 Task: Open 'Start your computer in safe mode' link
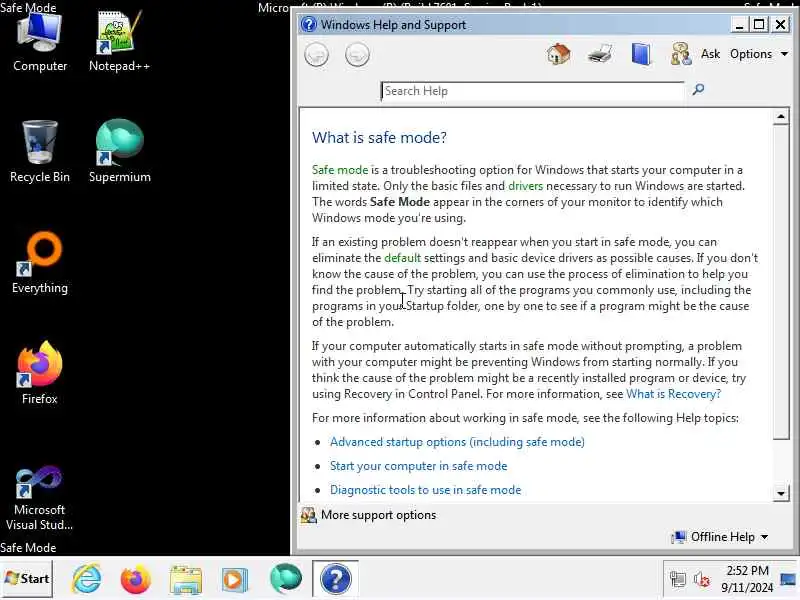[x=418, y=466]
